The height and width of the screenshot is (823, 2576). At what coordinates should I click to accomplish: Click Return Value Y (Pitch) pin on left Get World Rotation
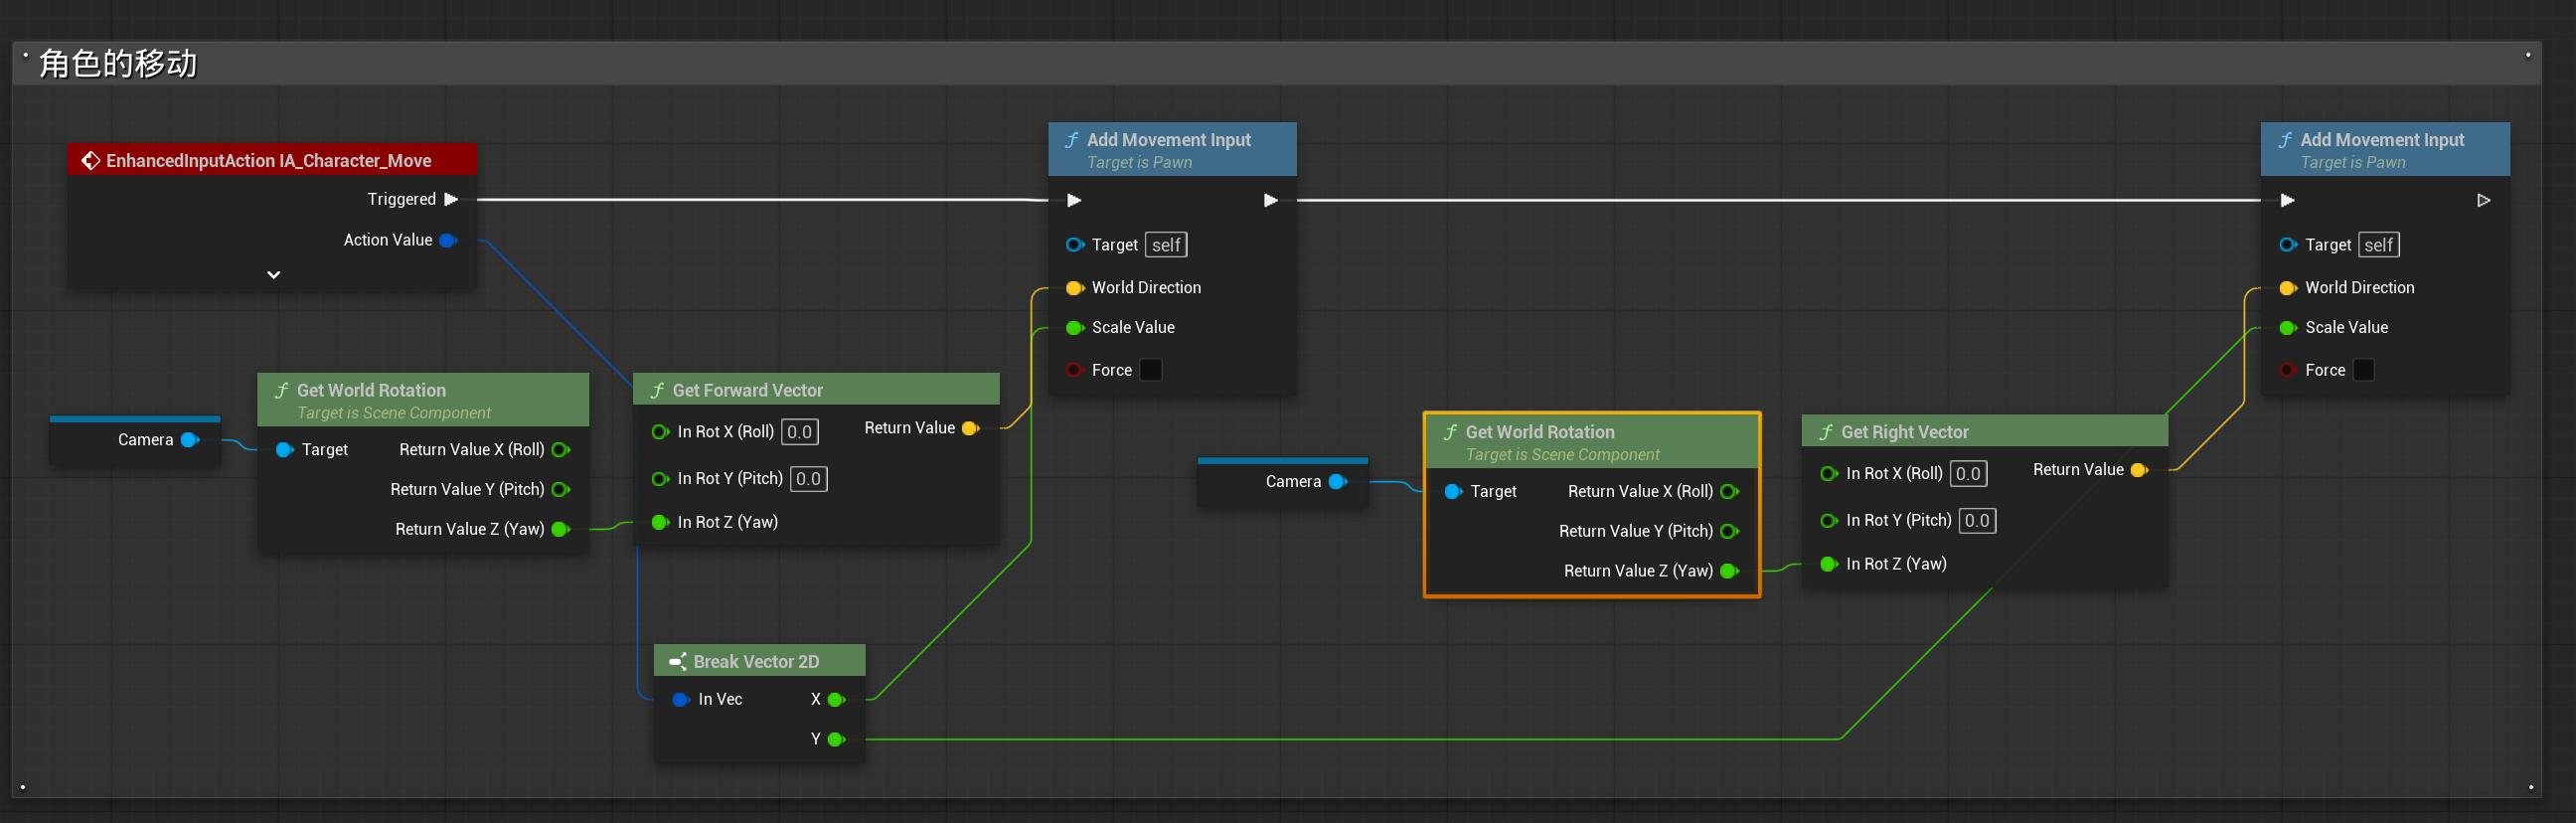pos(561,489)
